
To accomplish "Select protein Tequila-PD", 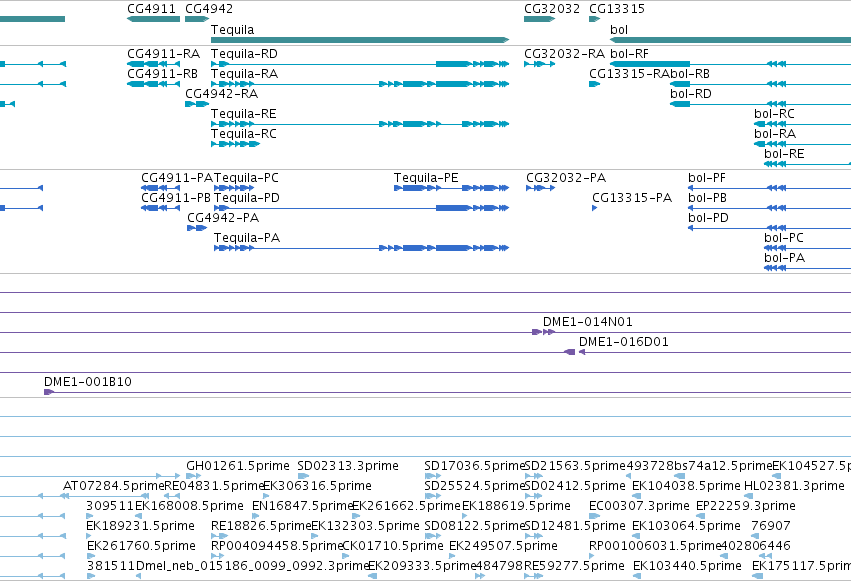I will [x=361, y=208].
